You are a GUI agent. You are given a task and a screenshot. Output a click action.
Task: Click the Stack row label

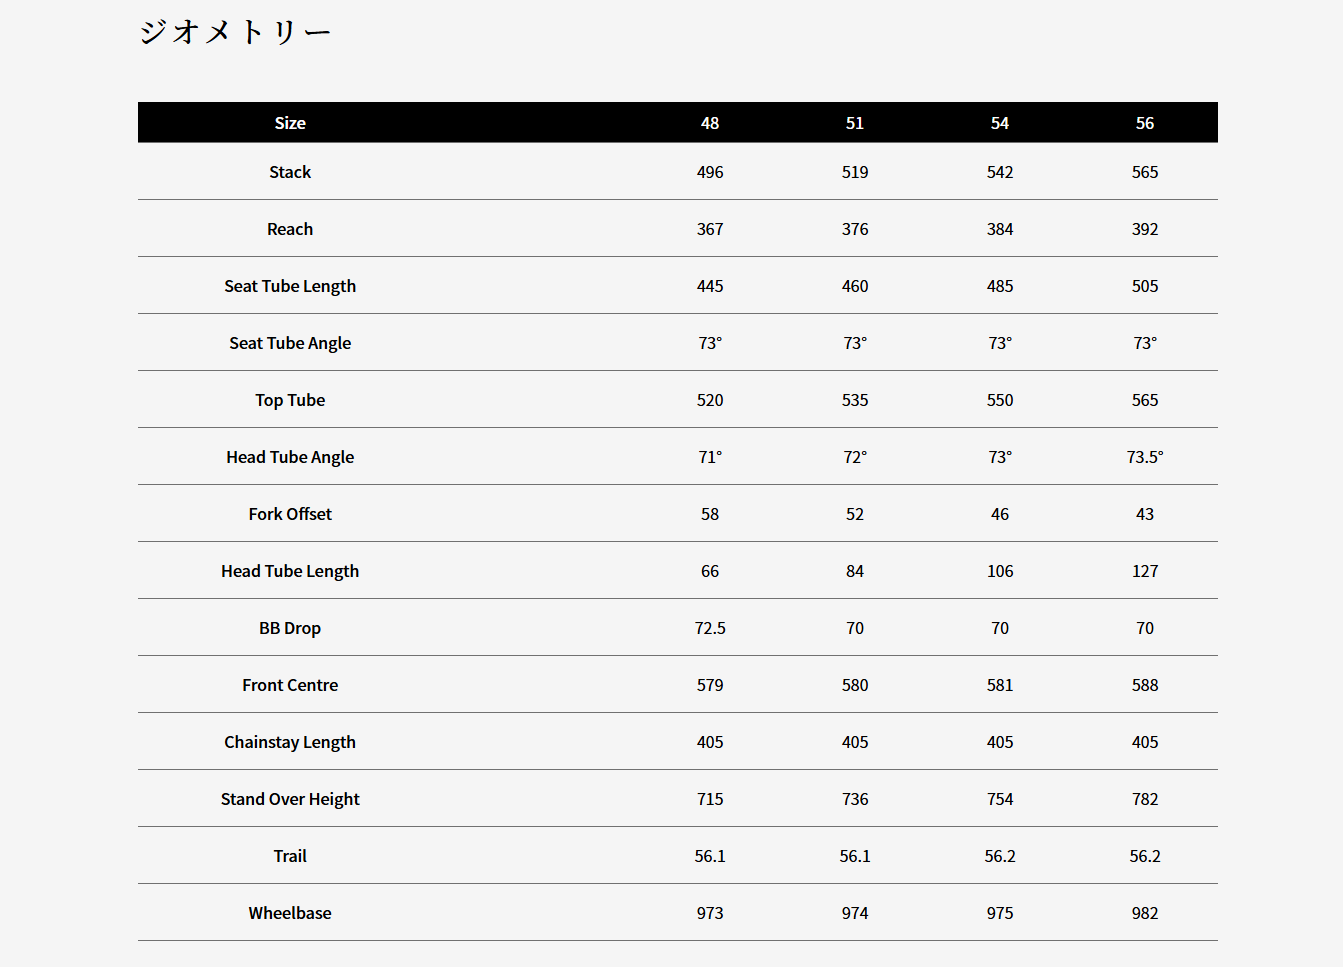pyautogui.click(x=290, y=172)
